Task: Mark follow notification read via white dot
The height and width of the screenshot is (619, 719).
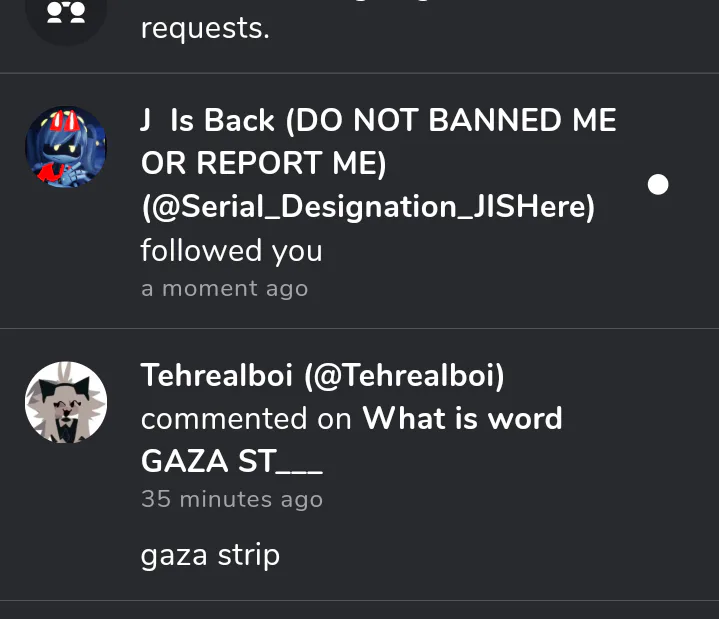Action: coord(658,184)
